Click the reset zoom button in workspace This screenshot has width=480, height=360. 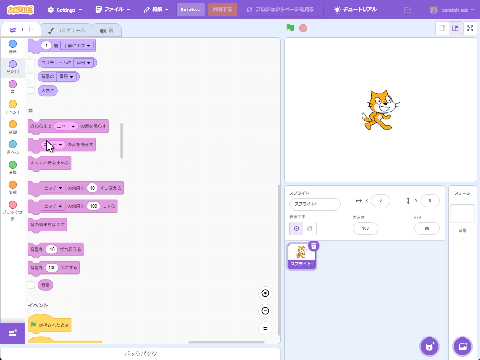pos(265,329)
